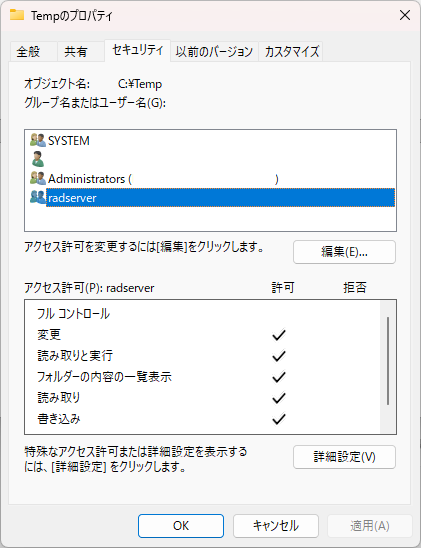Click the folder icon in title bar
The image size is (421, 548).
click(17, 15)
